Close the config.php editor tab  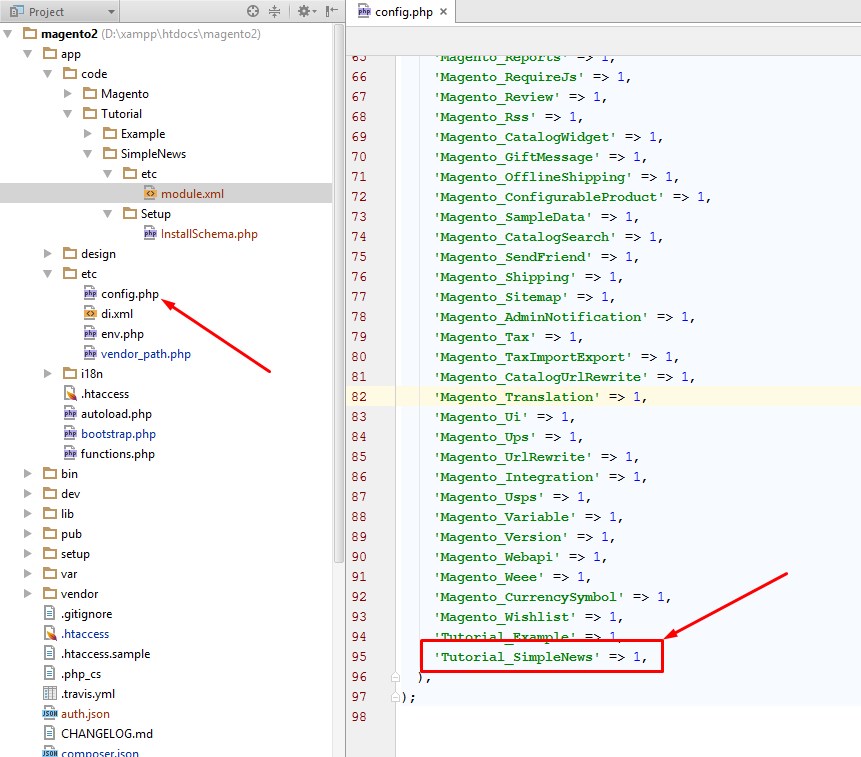[x=443, y=12]
